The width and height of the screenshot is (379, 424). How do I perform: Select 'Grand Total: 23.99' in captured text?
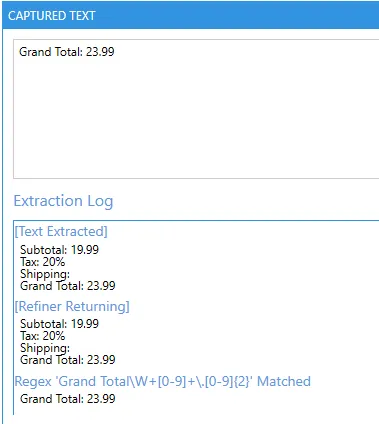pos(67,52)
